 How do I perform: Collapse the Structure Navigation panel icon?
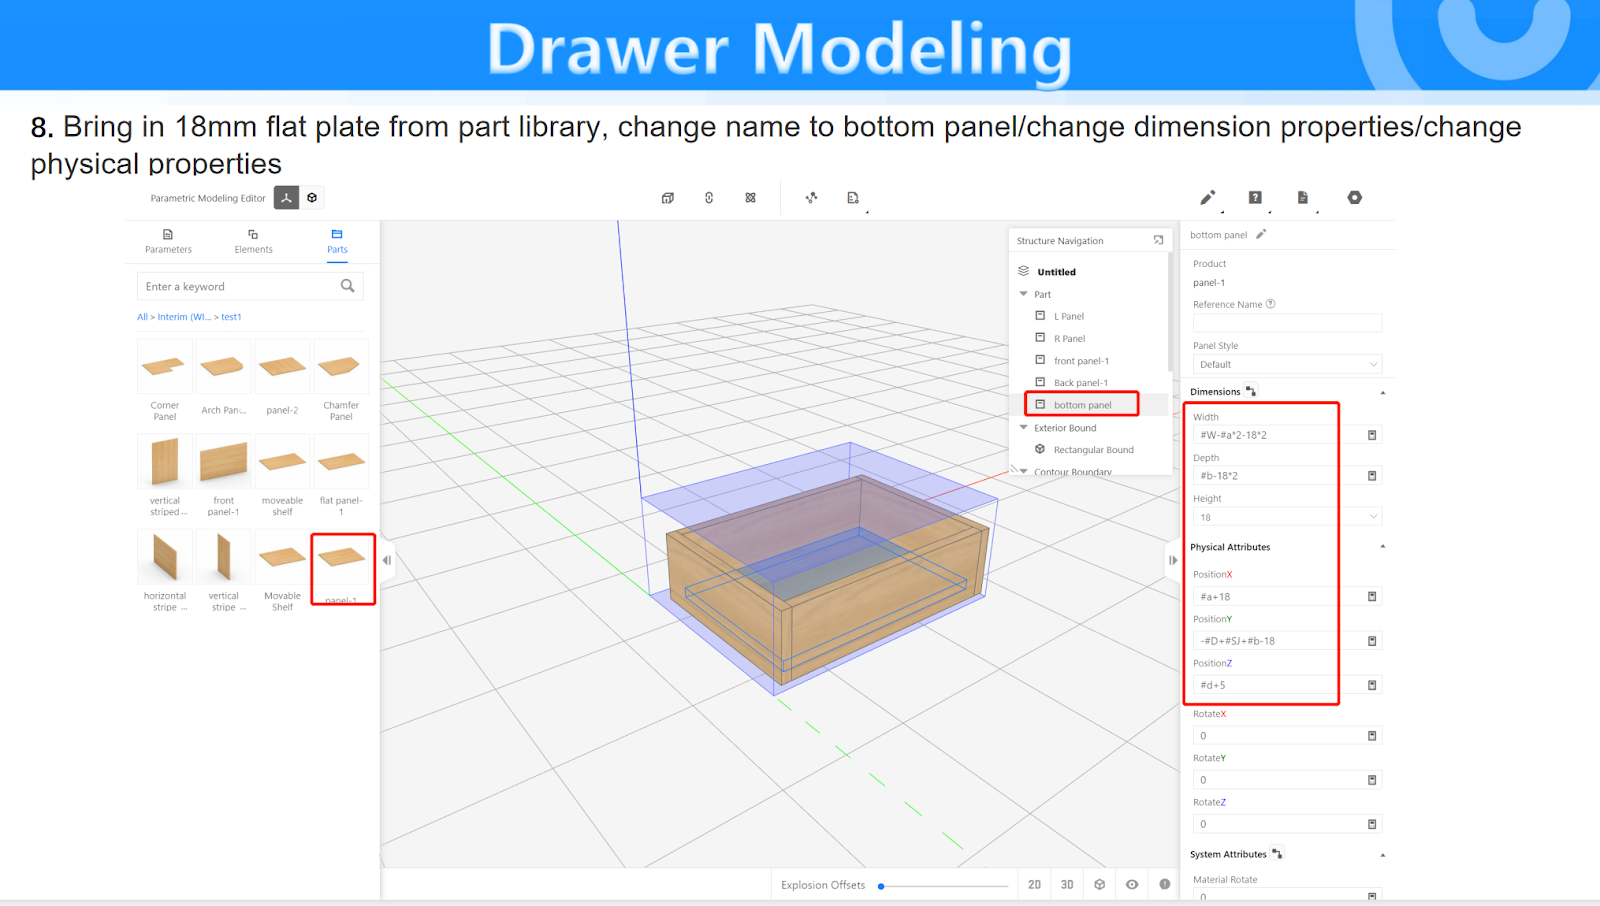pyautogui.click(x=1158, y=240)
